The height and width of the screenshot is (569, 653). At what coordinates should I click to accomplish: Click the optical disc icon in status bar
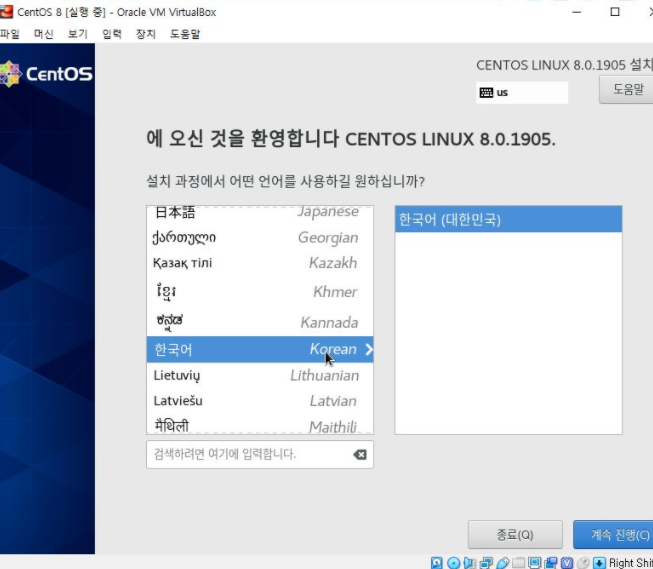pyautogui.click(x=454, y=563)
